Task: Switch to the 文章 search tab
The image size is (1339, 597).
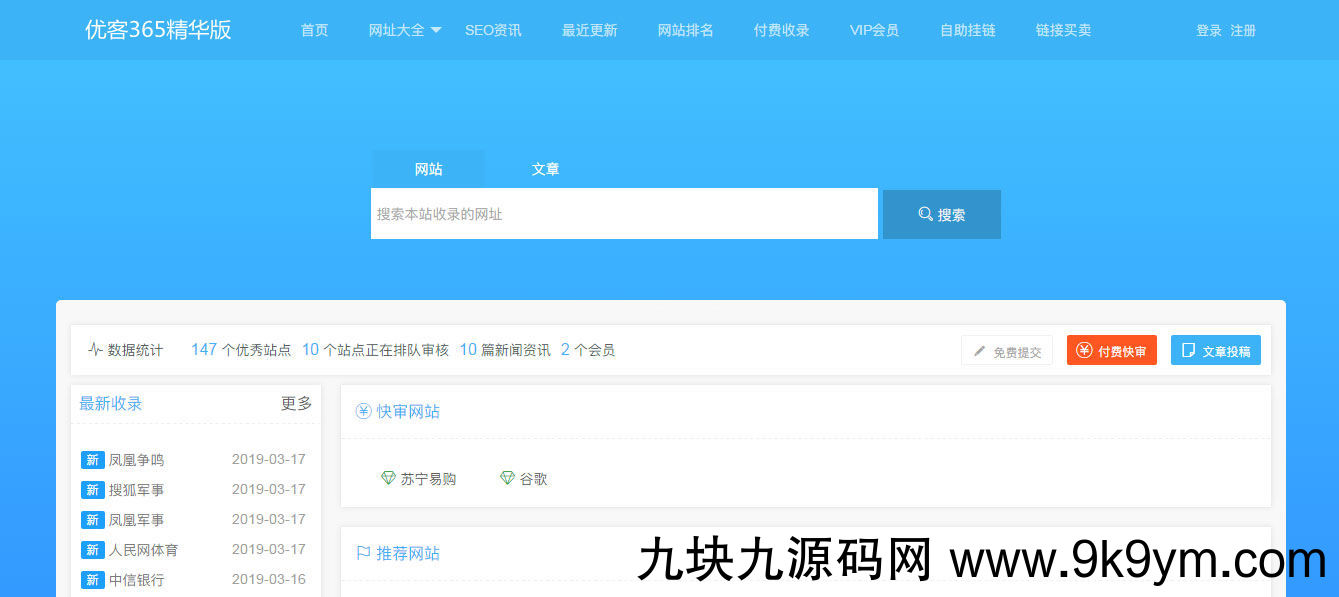Action: [x=545, y=169]
